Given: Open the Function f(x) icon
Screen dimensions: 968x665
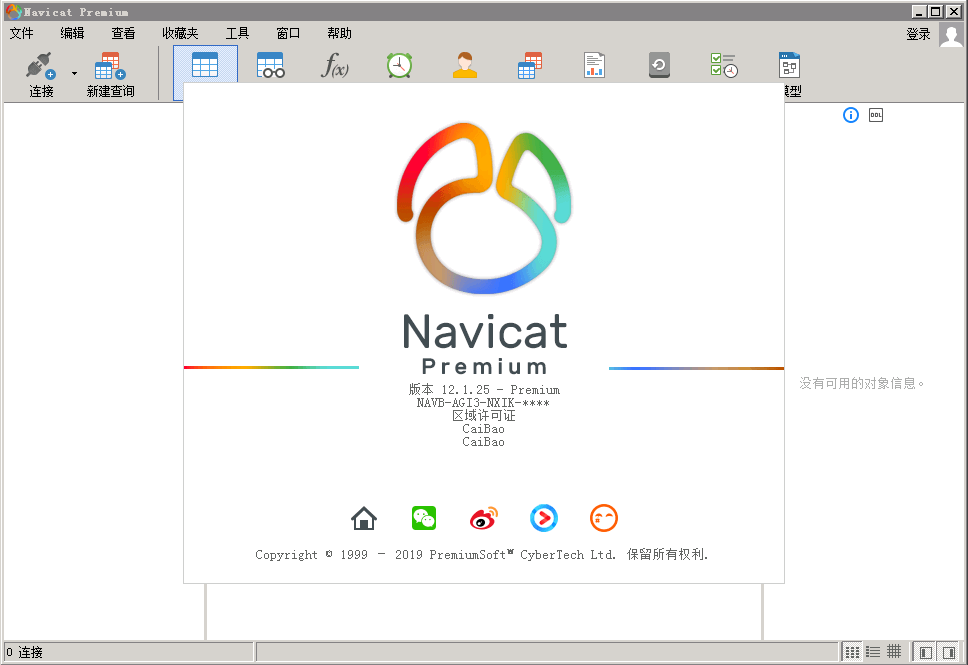Looking at the screenshot, I should [x=335, y=65].
